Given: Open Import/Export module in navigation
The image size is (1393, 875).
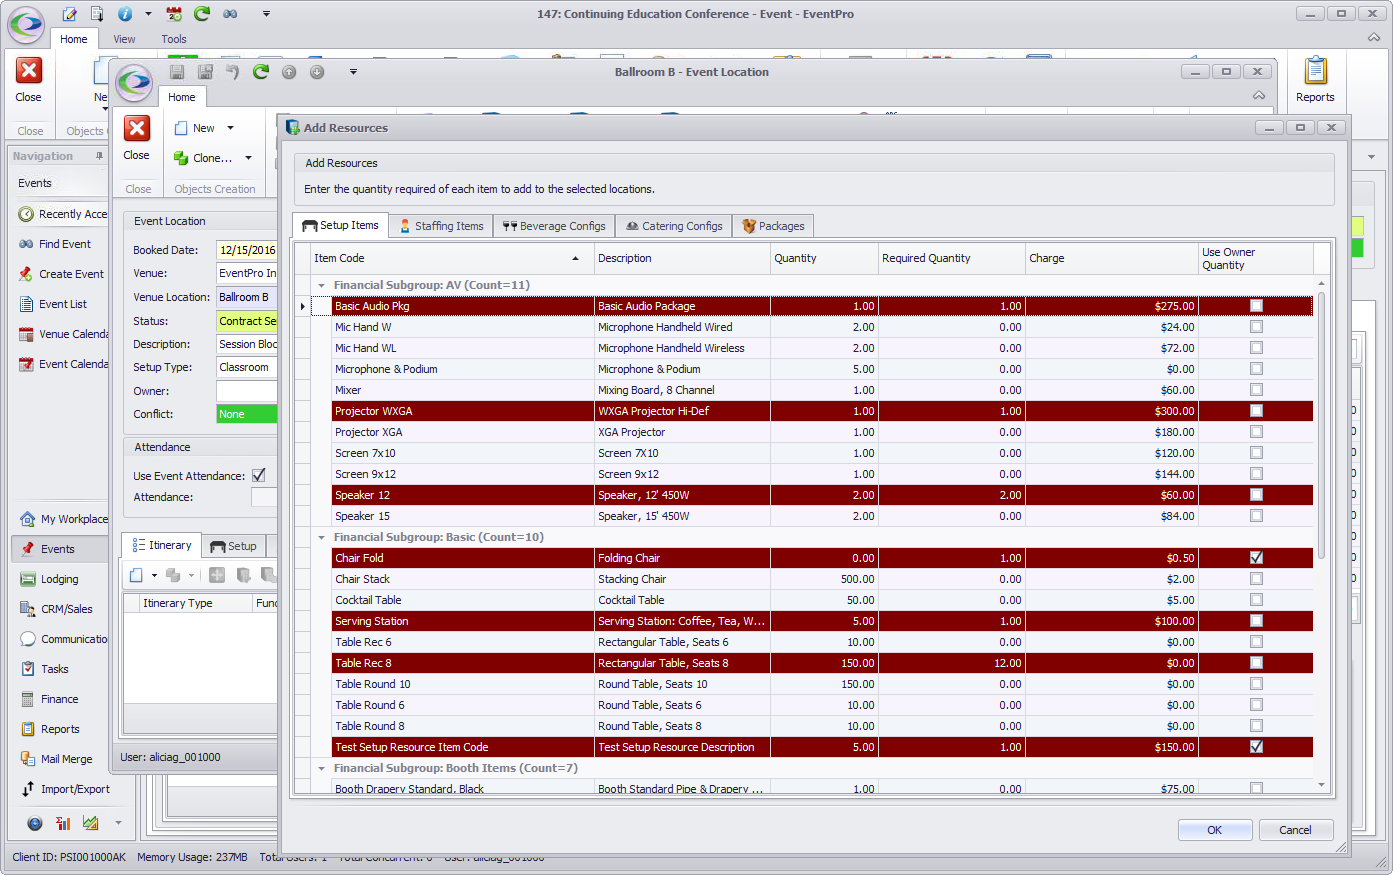Looking at the screenshot, I should pyautogui.click(x=66, y=789).
